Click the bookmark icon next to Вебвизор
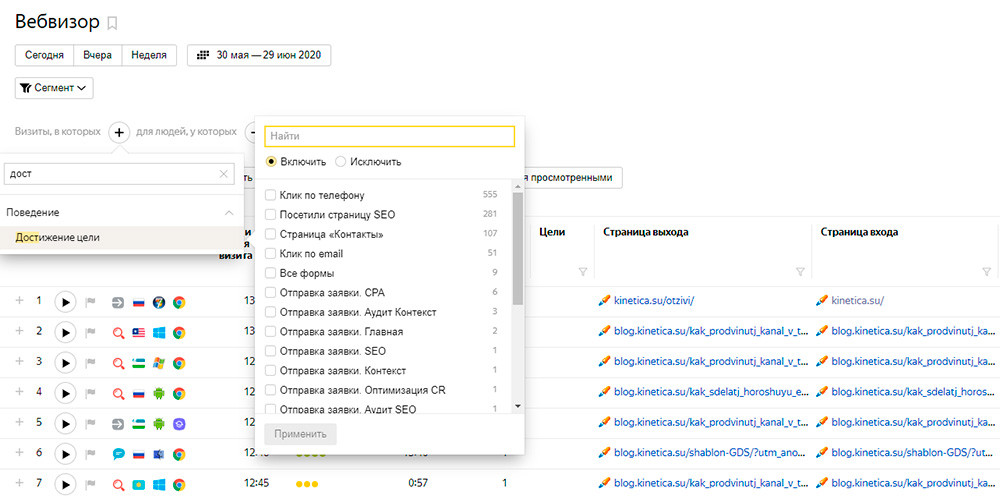The width and height of the screenshot is (1000, 499). click(112, 23)
